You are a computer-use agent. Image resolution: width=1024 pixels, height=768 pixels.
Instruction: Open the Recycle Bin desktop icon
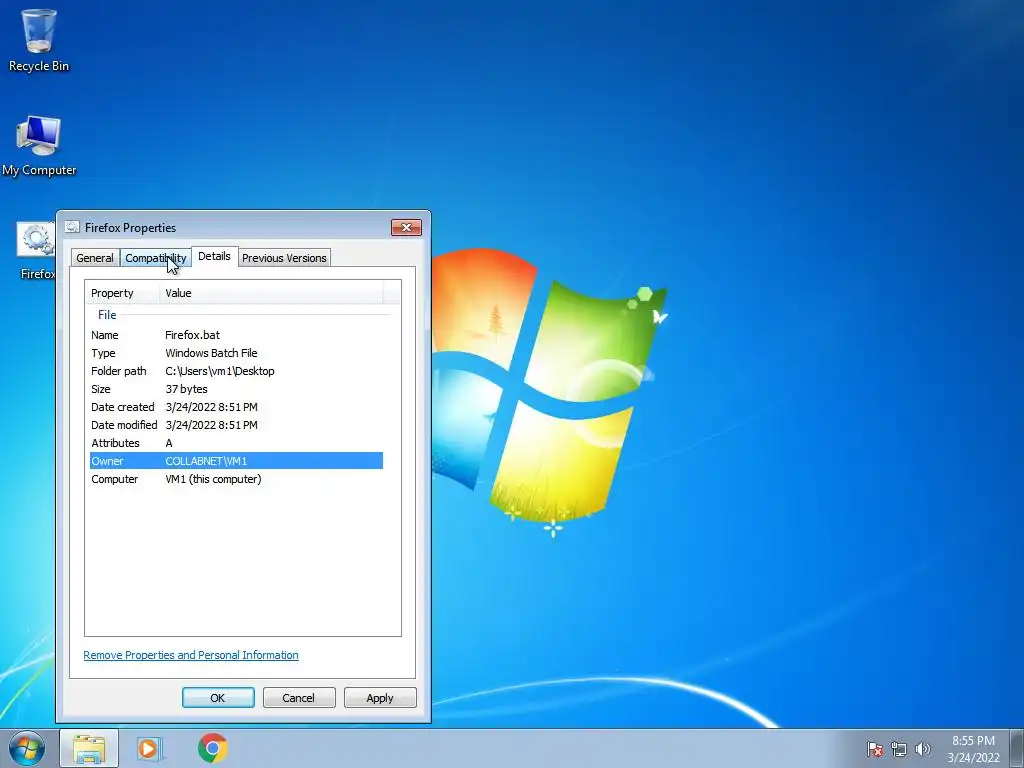(x=39, y=40)
